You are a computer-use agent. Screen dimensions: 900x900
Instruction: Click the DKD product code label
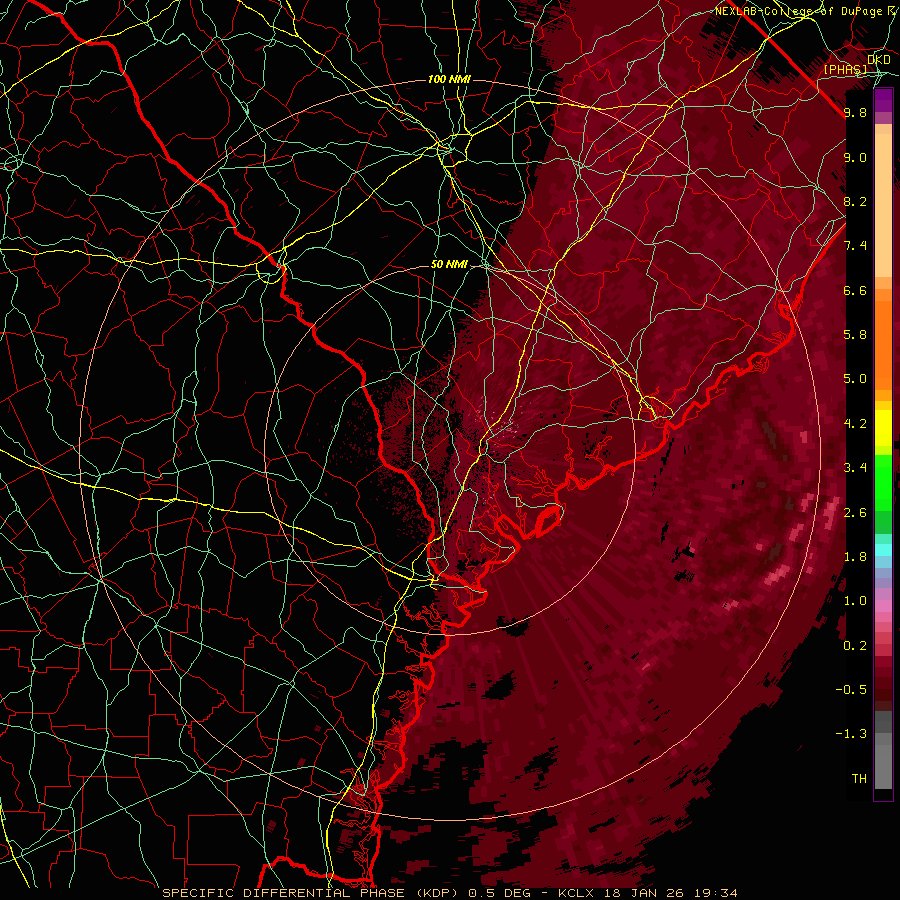[x=878, y=60]
